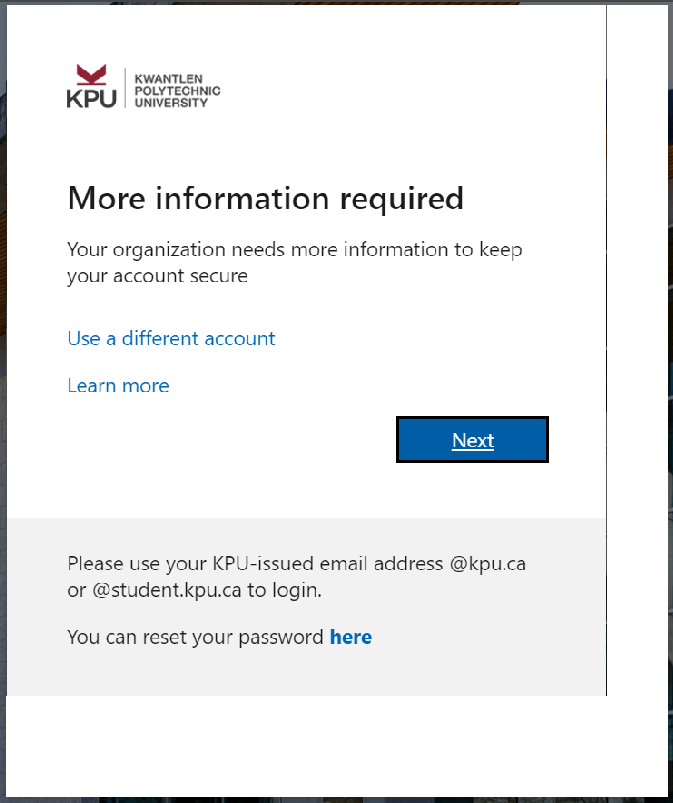Screen dimensions: 673x803
Task: Open the "Learn more" link
Action: (118, 385)
